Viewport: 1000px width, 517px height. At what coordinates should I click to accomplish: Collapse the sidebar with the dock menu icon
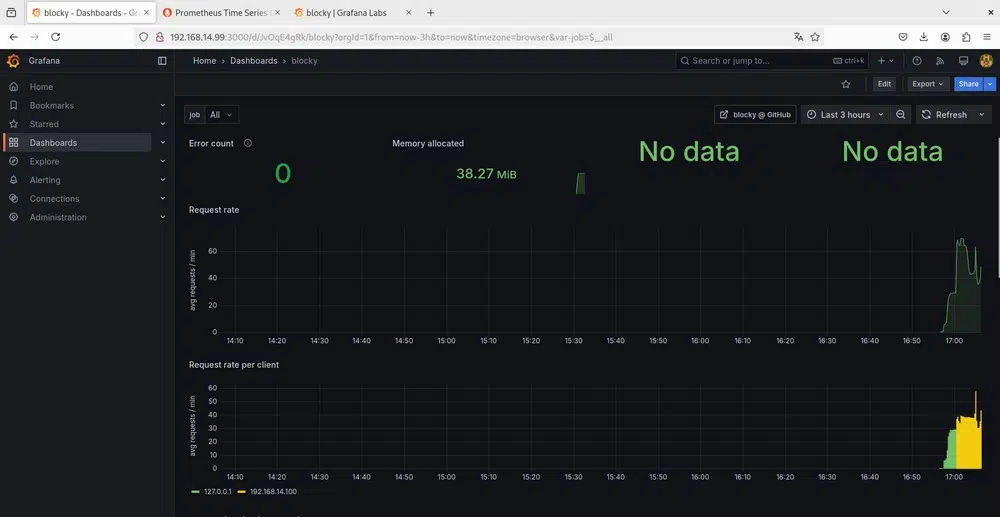pos(162,61)
